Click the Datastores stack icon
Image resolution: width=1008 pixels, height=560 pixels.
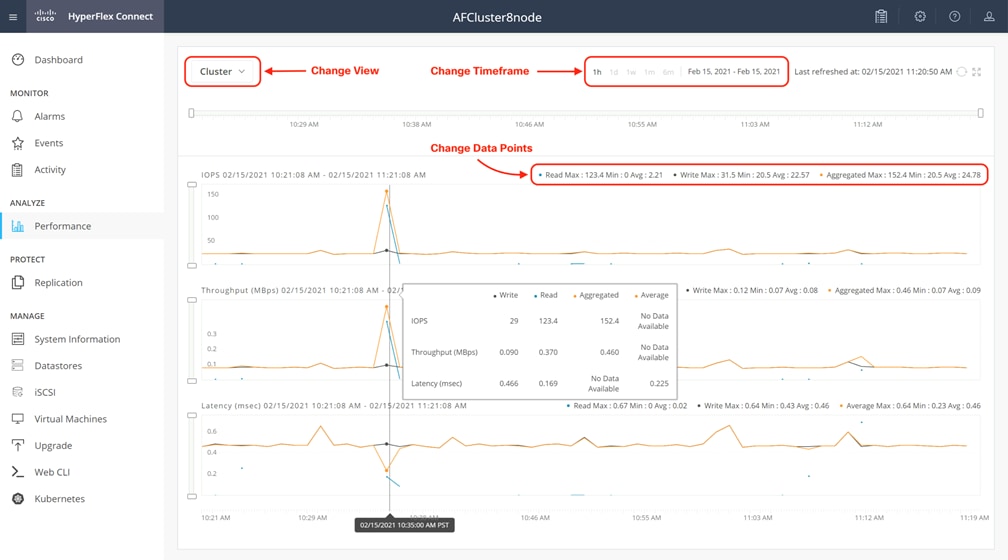[x=17, y=365]
